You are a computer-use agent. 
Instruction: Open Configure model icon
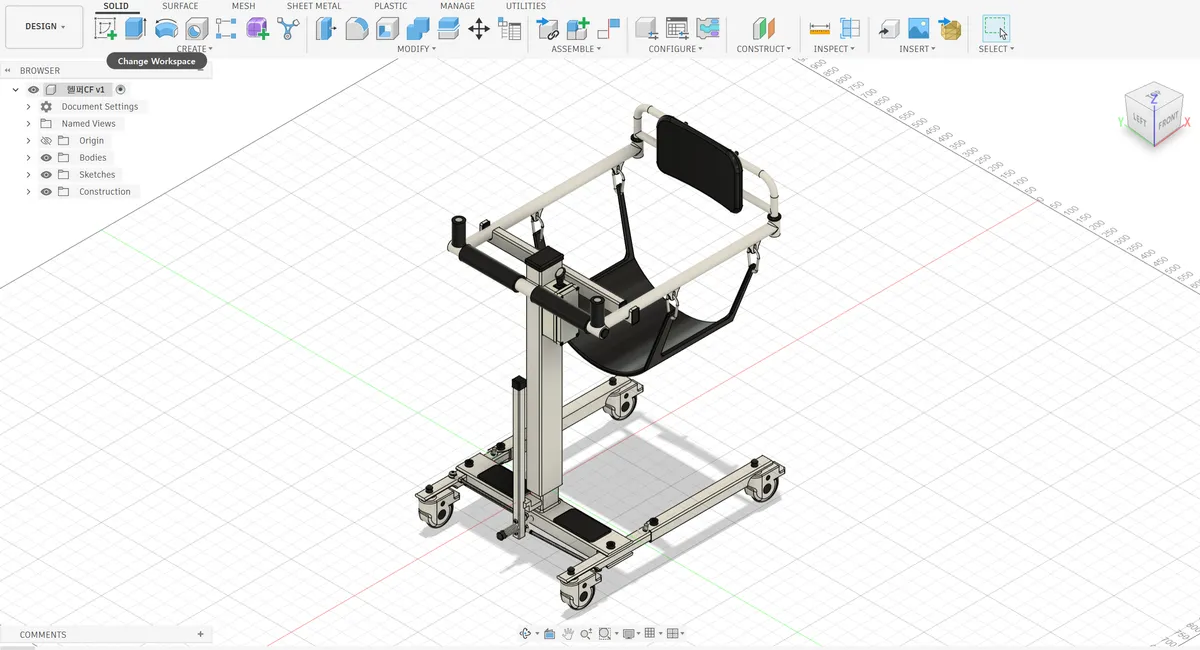tap(646, 29)
